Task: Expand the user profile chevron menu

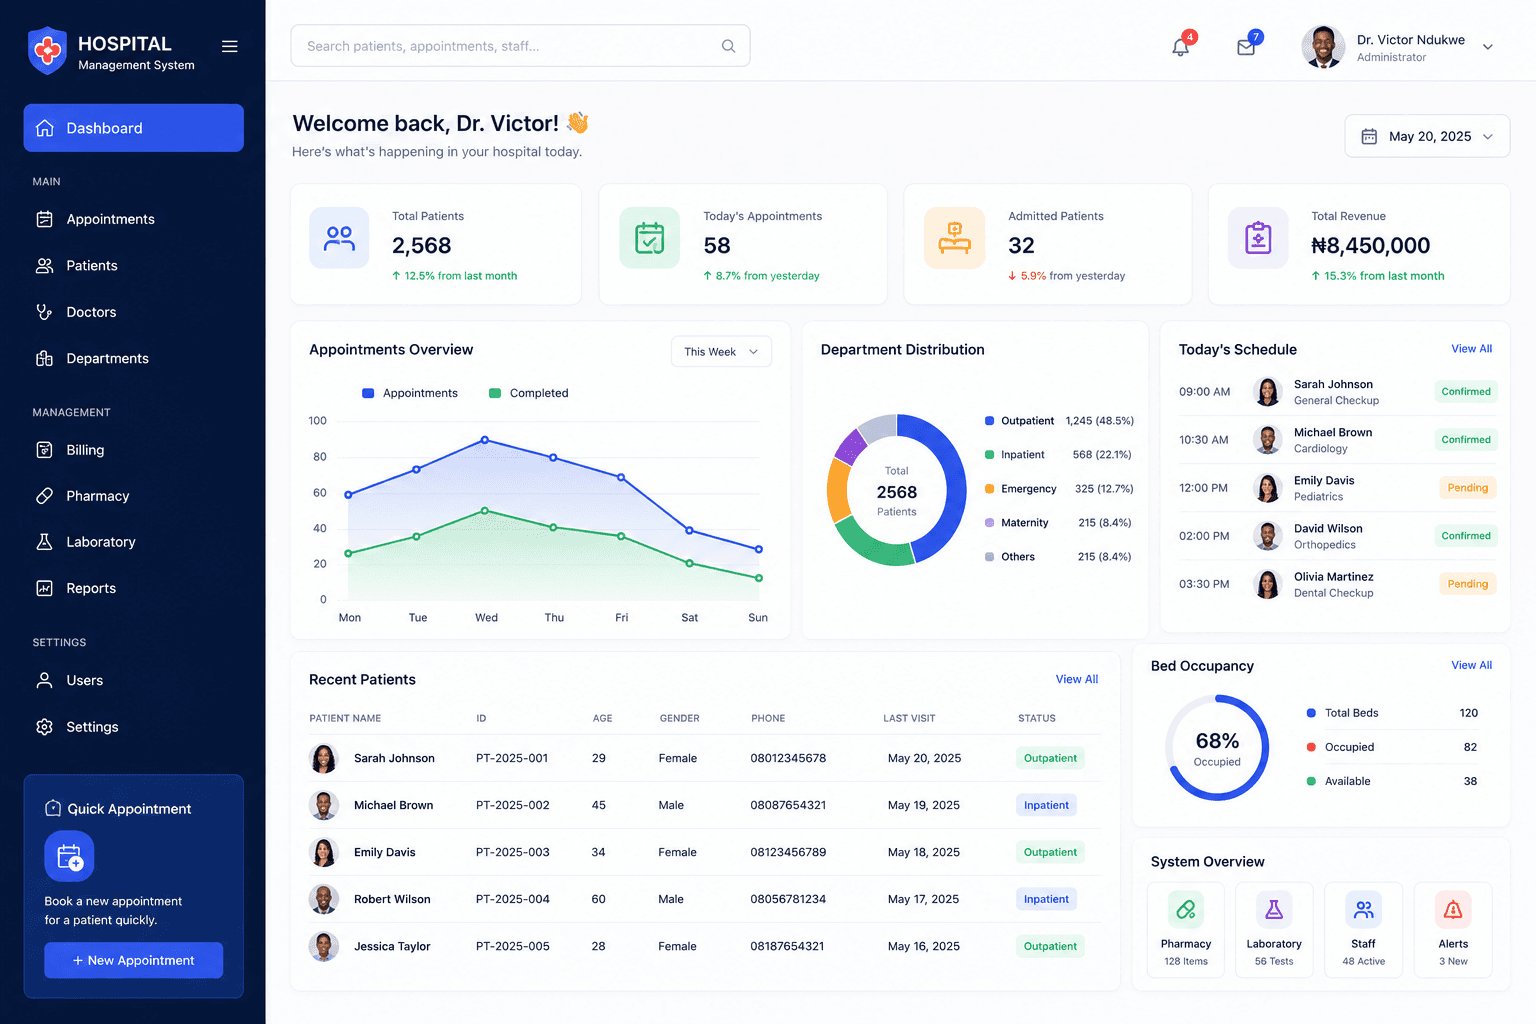Action: click(1488, 47)
